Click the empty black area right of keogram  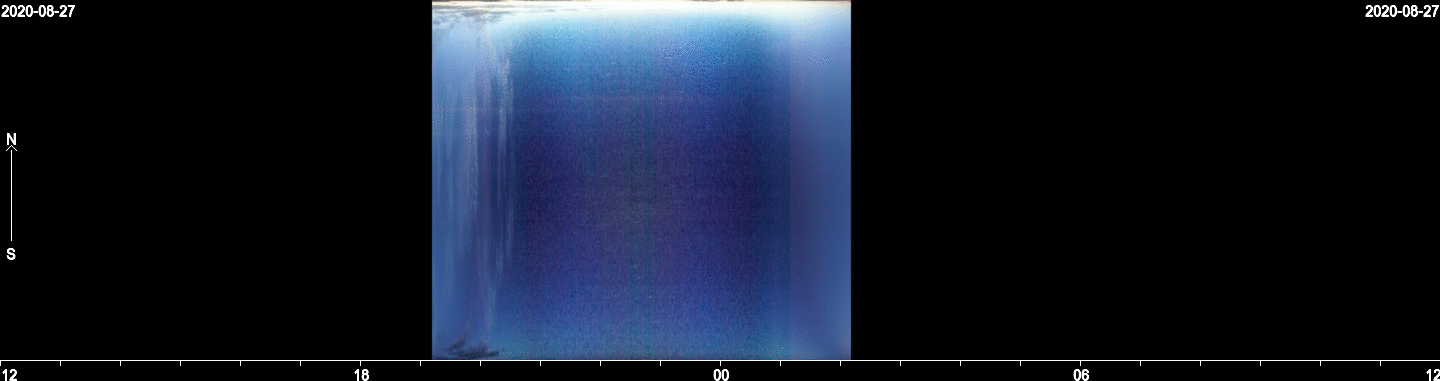pyautogui.click(x=1140, y=180)
